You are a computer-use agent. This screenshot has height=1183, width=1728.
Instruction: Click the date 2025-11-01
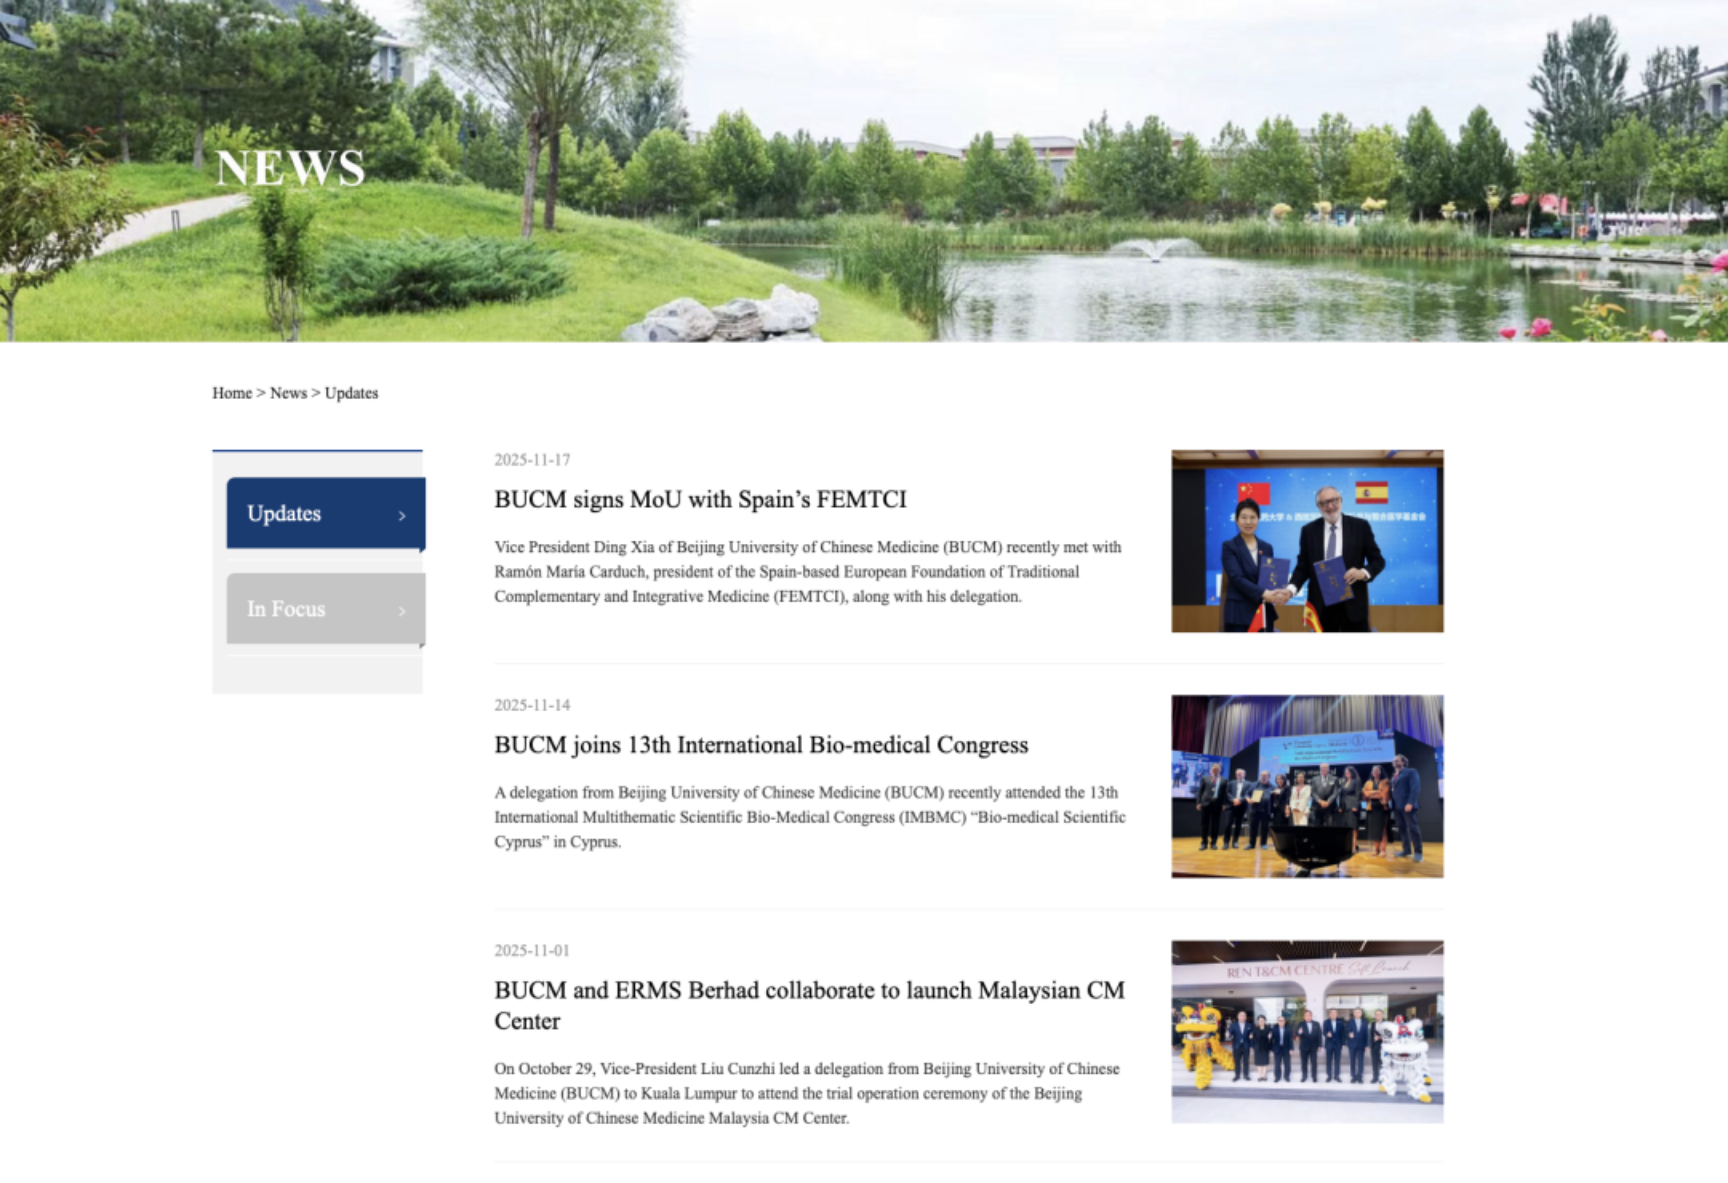(532, 950)
